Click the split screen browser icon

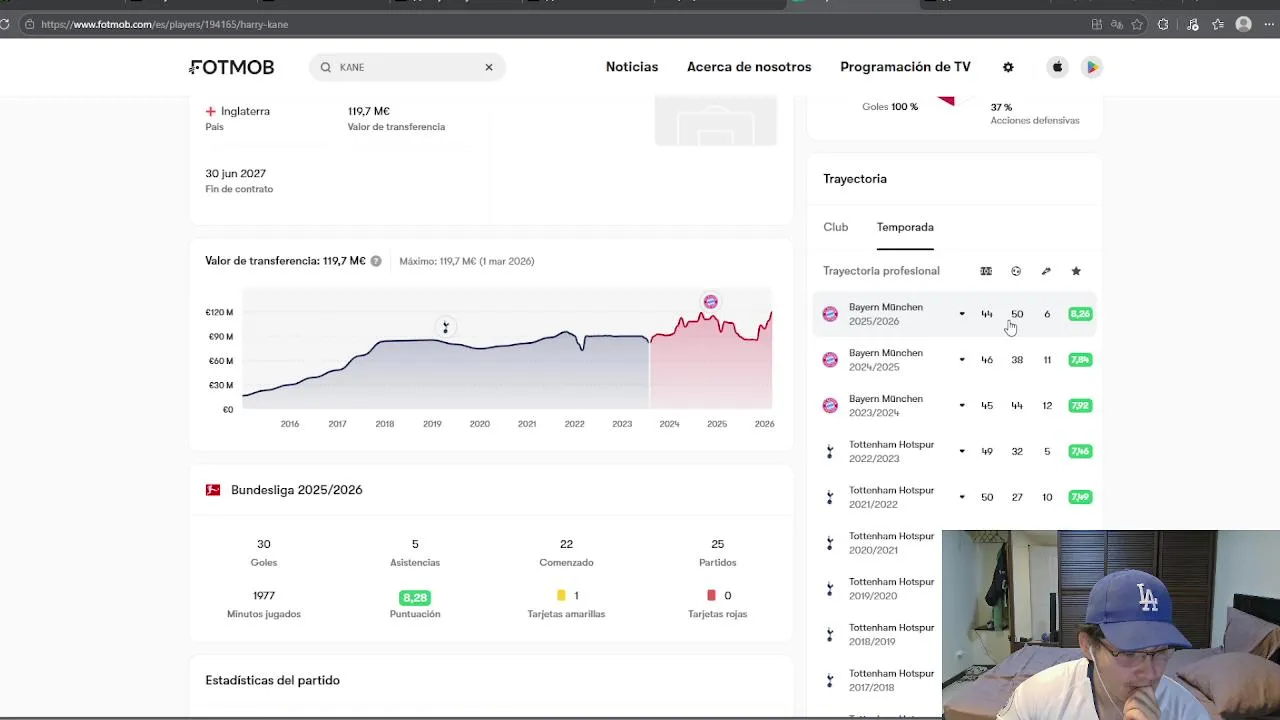click(x=1097, y=24)
